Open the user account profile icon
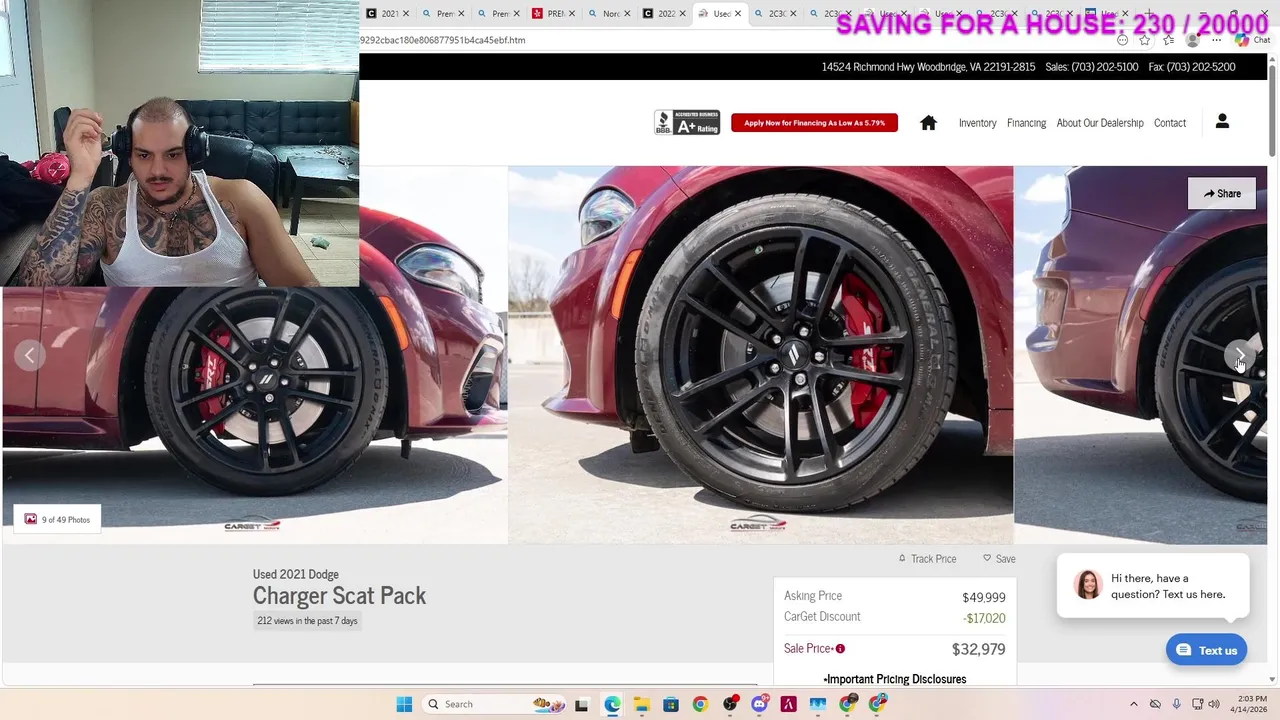 click(x=1222, y=121)
